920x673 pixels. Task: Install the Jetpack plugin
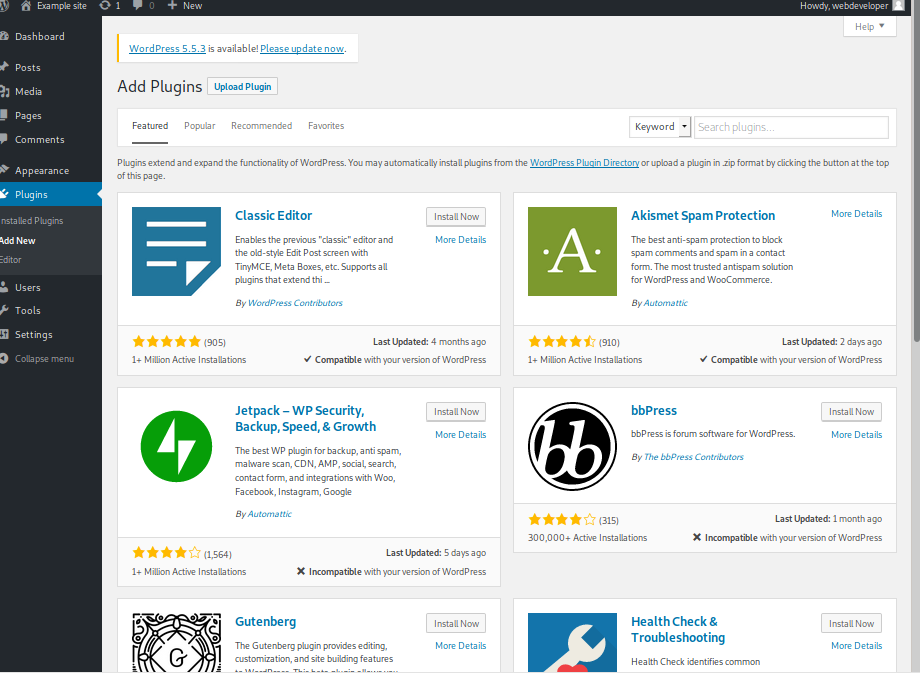tap(456, 412)
